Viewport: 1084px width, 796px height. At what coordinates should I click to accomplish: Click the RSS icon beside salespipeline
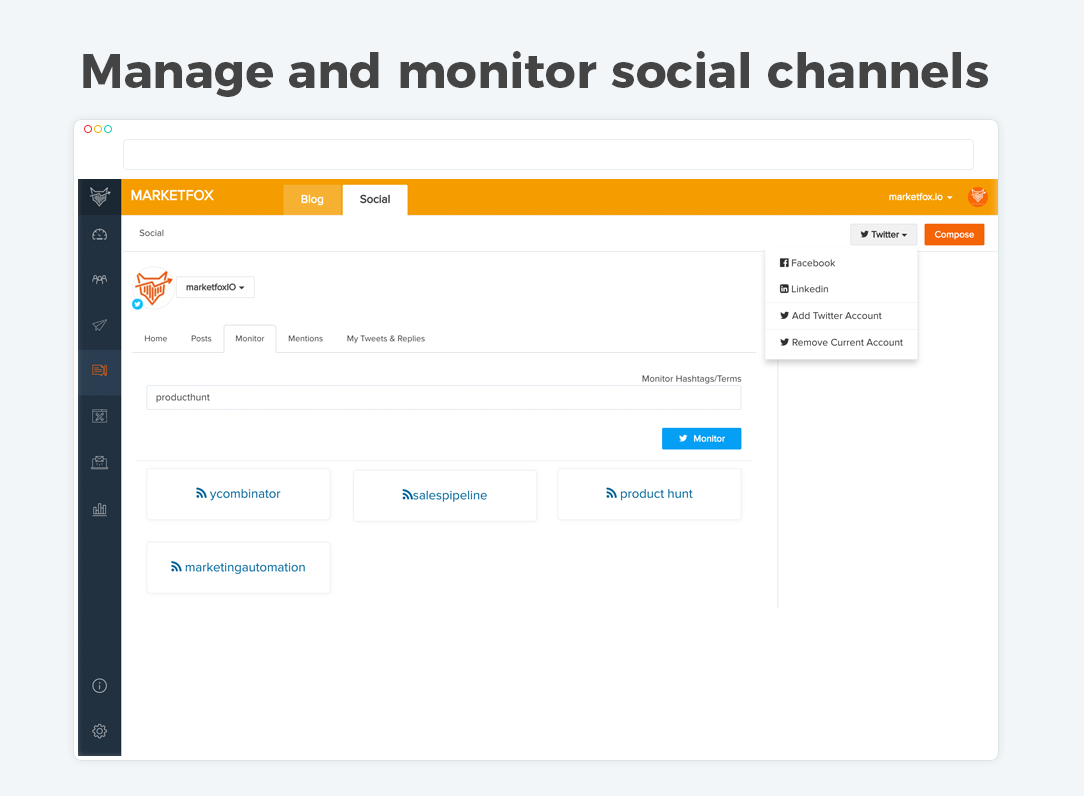407,494
